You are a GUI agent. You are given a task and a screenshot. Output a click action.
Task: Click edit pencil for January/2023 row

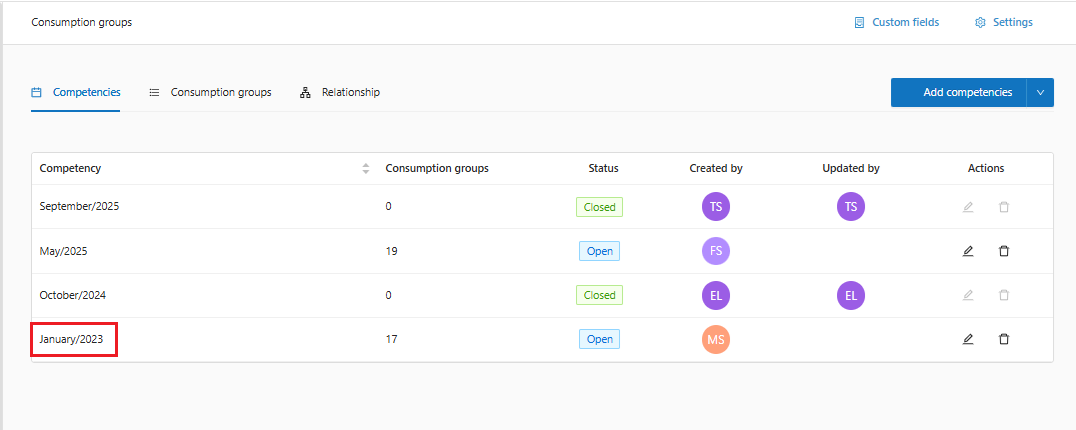click(x=967, y=339)
